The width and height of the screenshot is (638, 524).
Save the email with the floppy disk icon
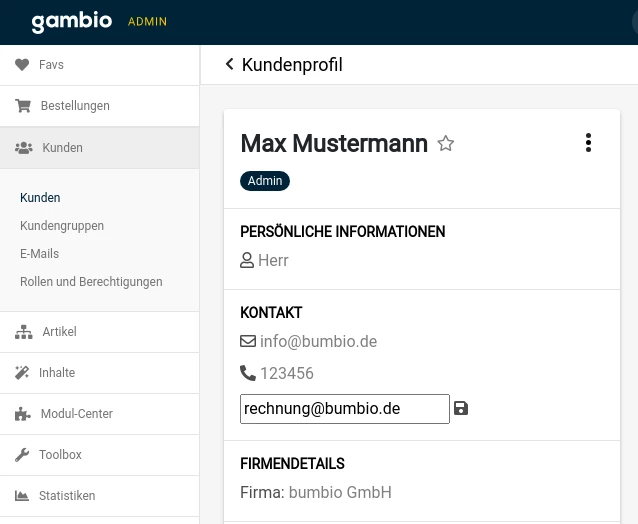[461, 408]
